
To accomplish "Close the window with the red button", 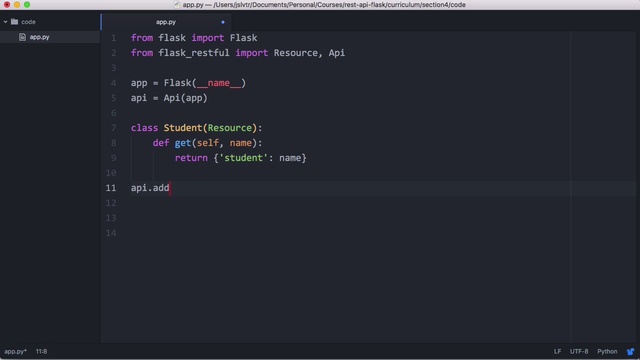I will click(x=7, y=4).
